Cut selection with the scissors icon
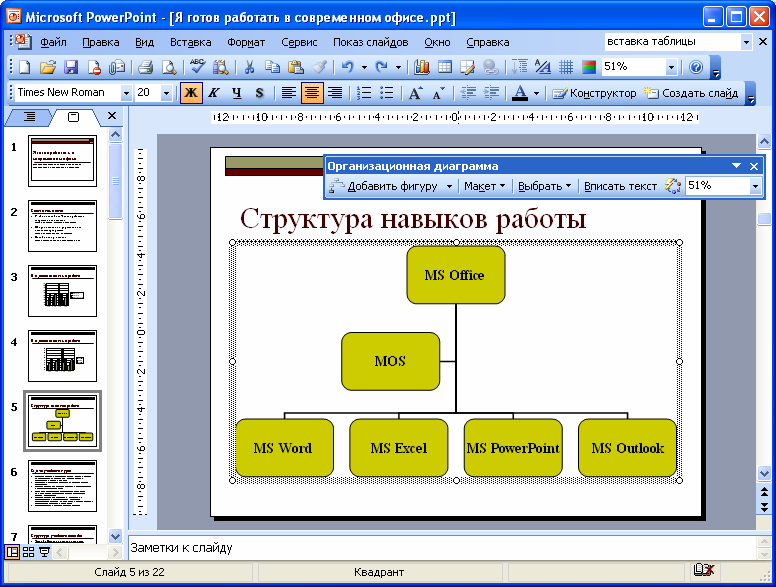The height and width of the screenshot is (587, 776). pyautogui.click(x=249, y=67)
